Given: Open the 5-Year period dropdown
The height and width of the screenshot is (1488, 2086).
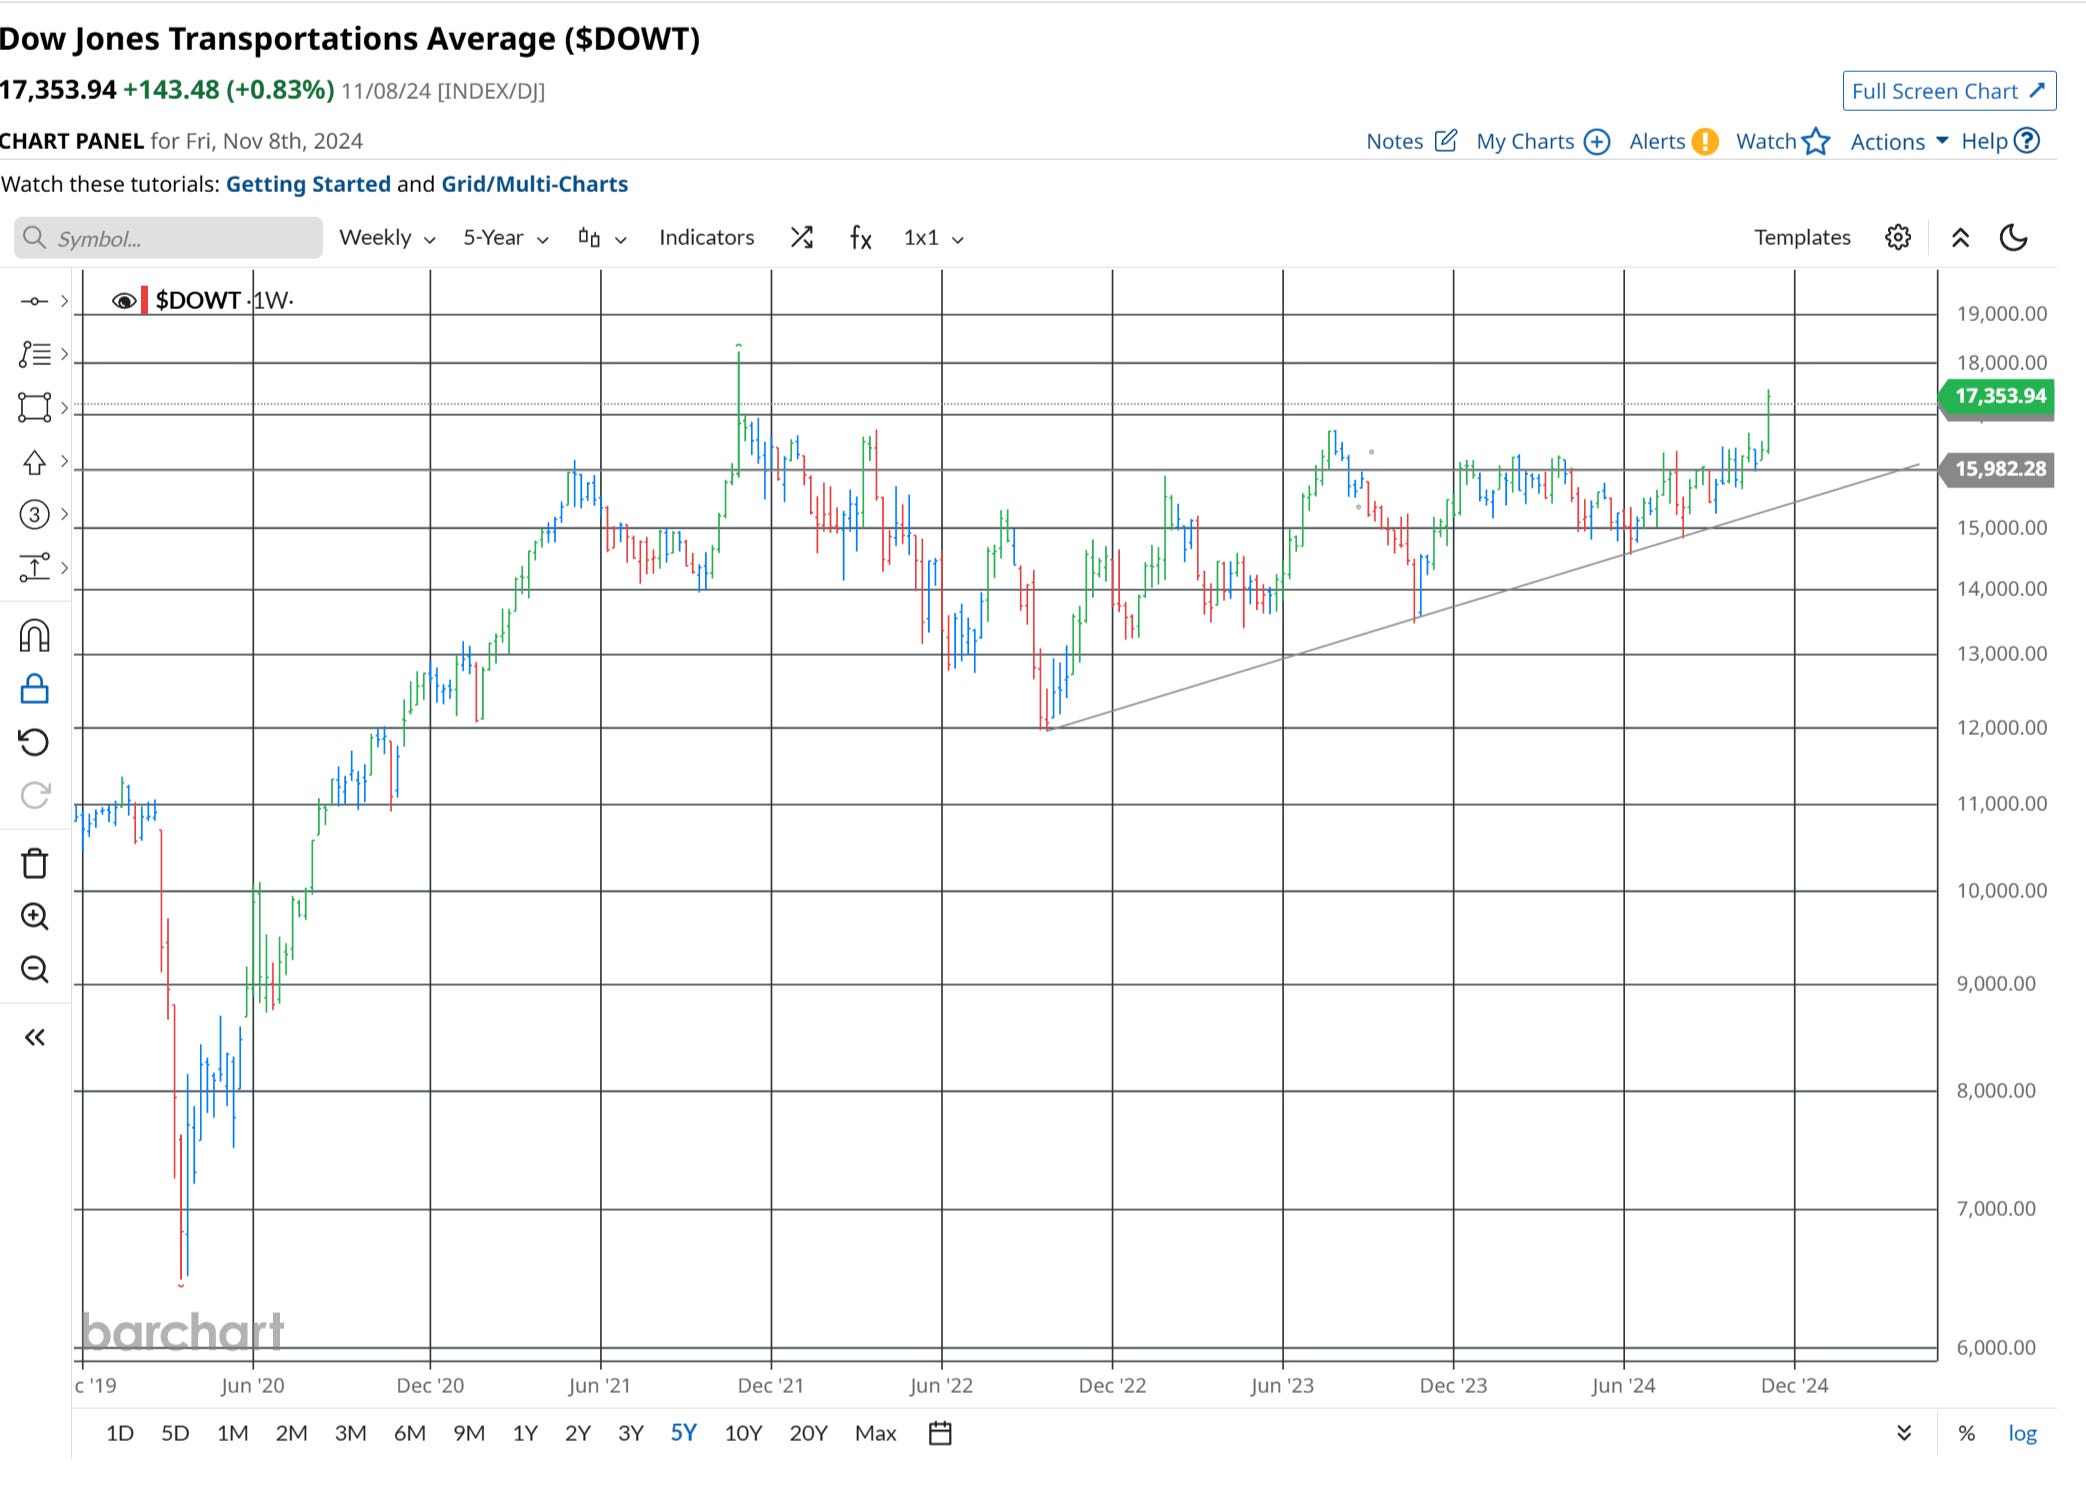Looking at the screenshot, I should 505,238.
